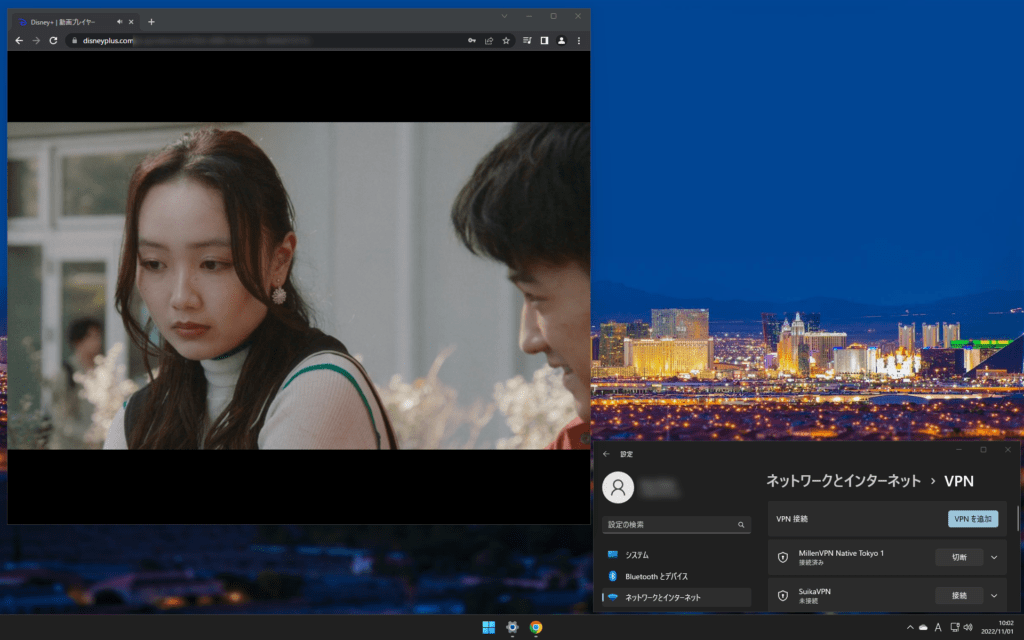
Task: Click the 未接続 status under SuikaVPN
Action: 808,601
